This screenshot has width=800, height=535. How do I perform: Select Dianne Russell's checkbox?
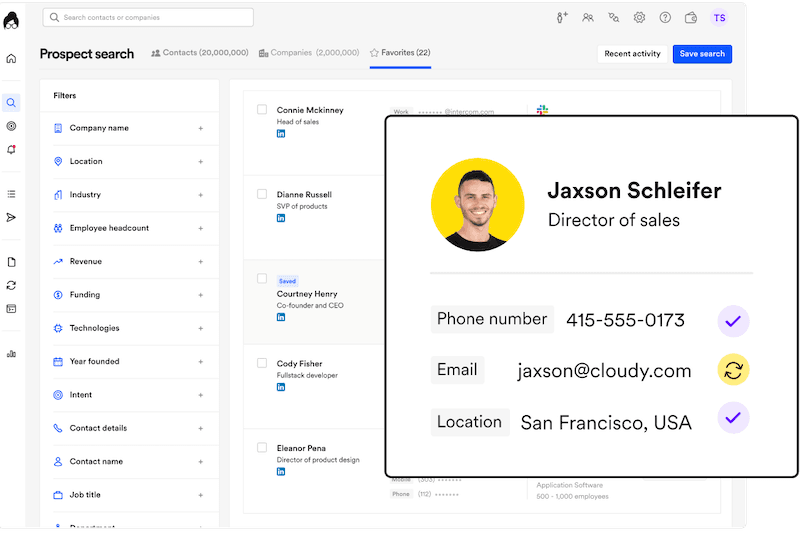pos(262,194)
